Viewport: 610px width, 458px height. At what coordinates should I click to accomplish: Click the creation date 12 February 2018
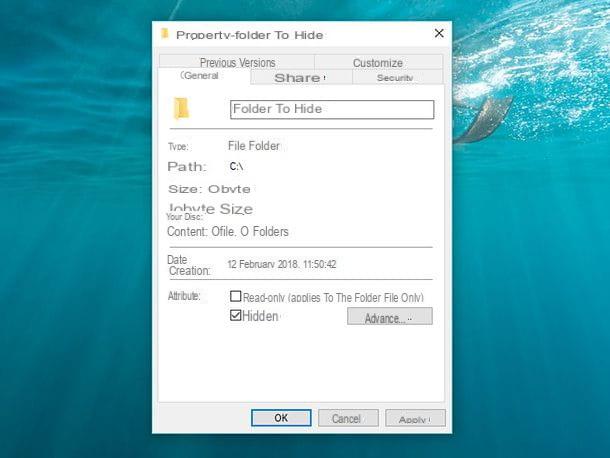pyautogui.click(x=282, y=264)
